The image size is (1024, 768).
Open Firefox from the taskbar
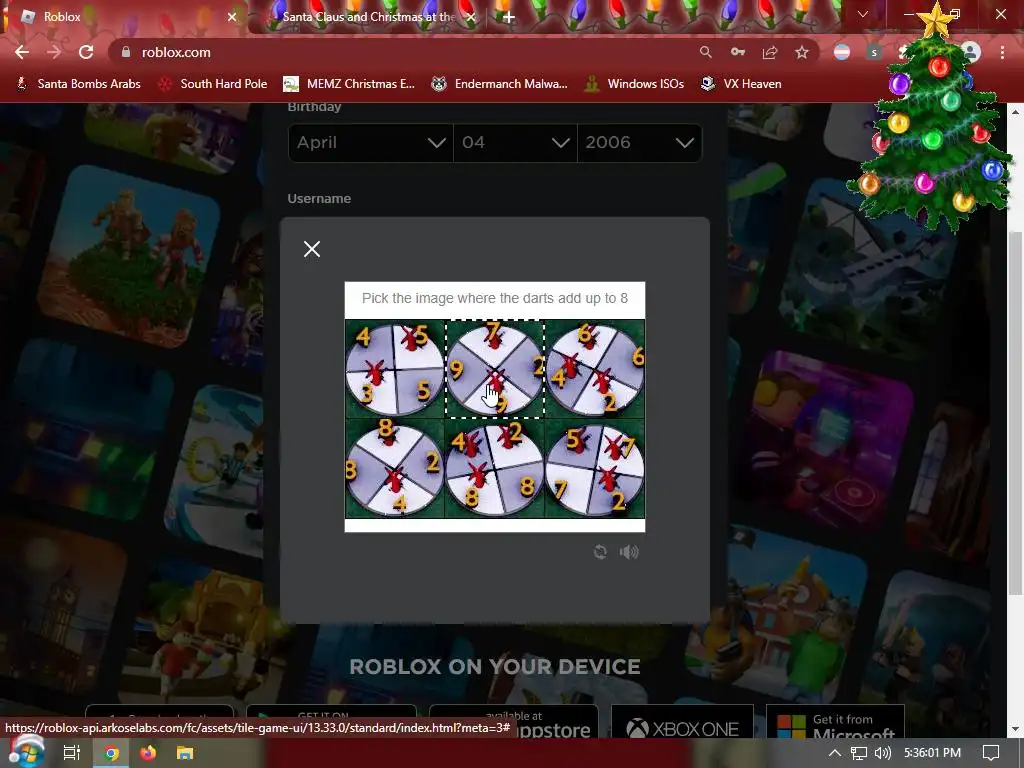pos(148,753)
